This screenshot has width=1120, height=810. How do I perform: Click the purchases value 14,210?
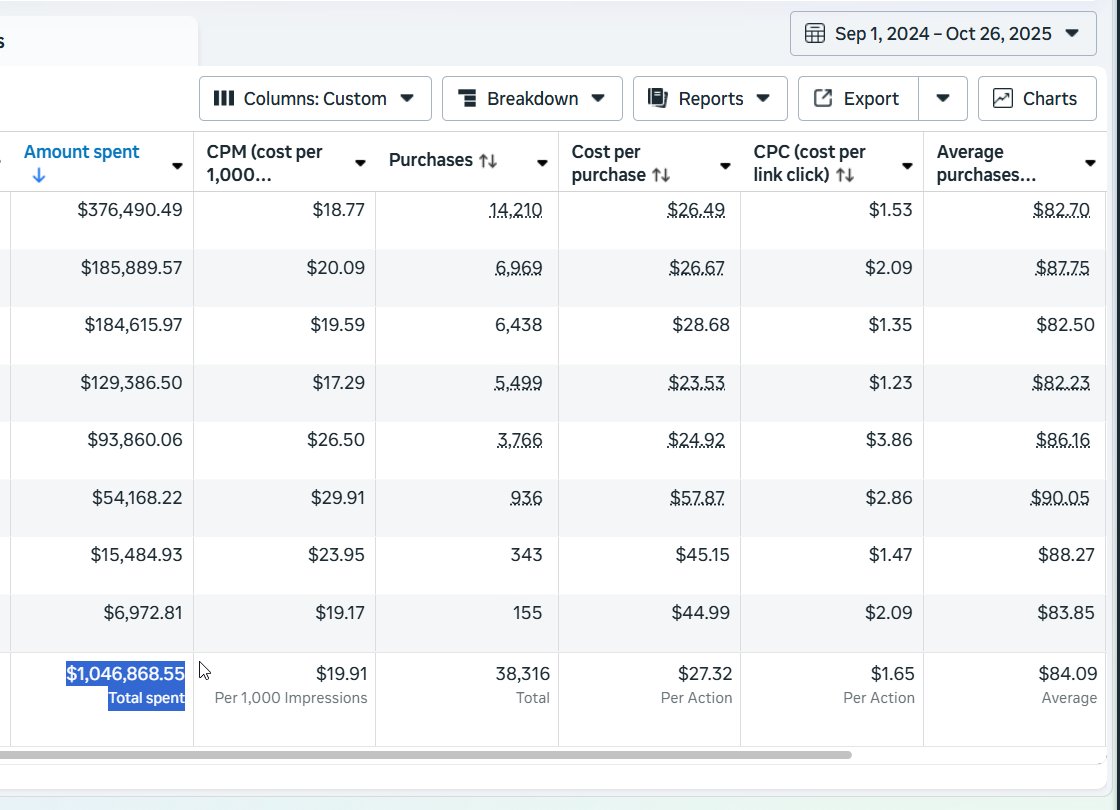pyautogui.click(x=516, y=210)
